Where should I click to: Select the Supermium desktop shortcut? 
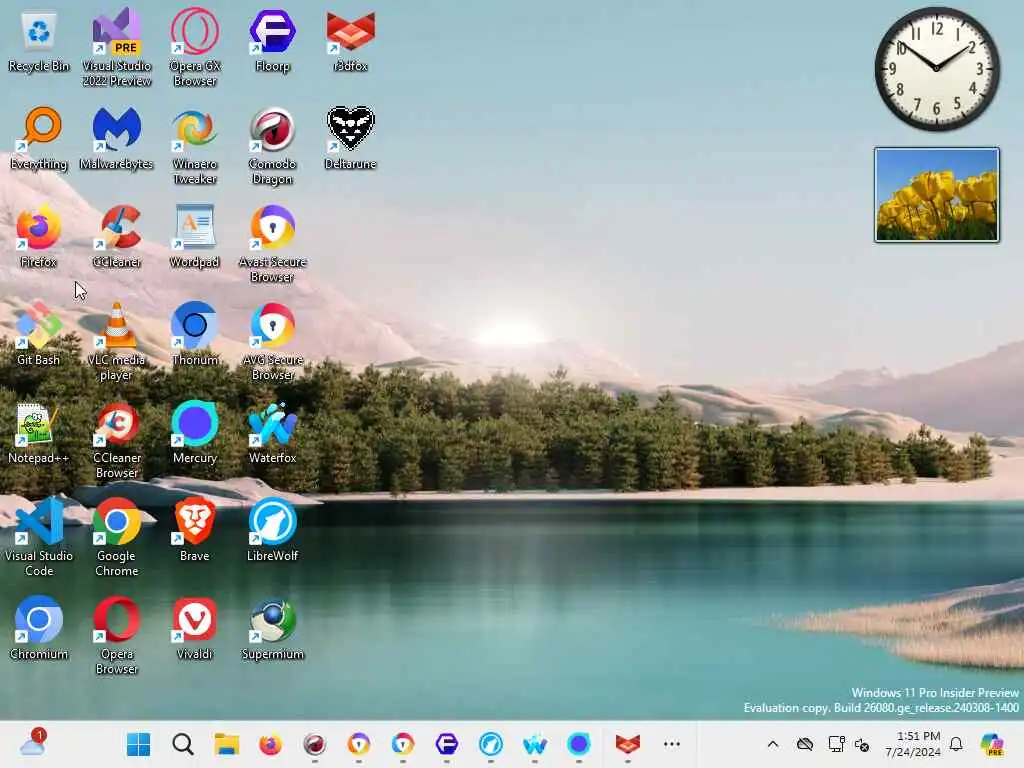click(272, 628)
